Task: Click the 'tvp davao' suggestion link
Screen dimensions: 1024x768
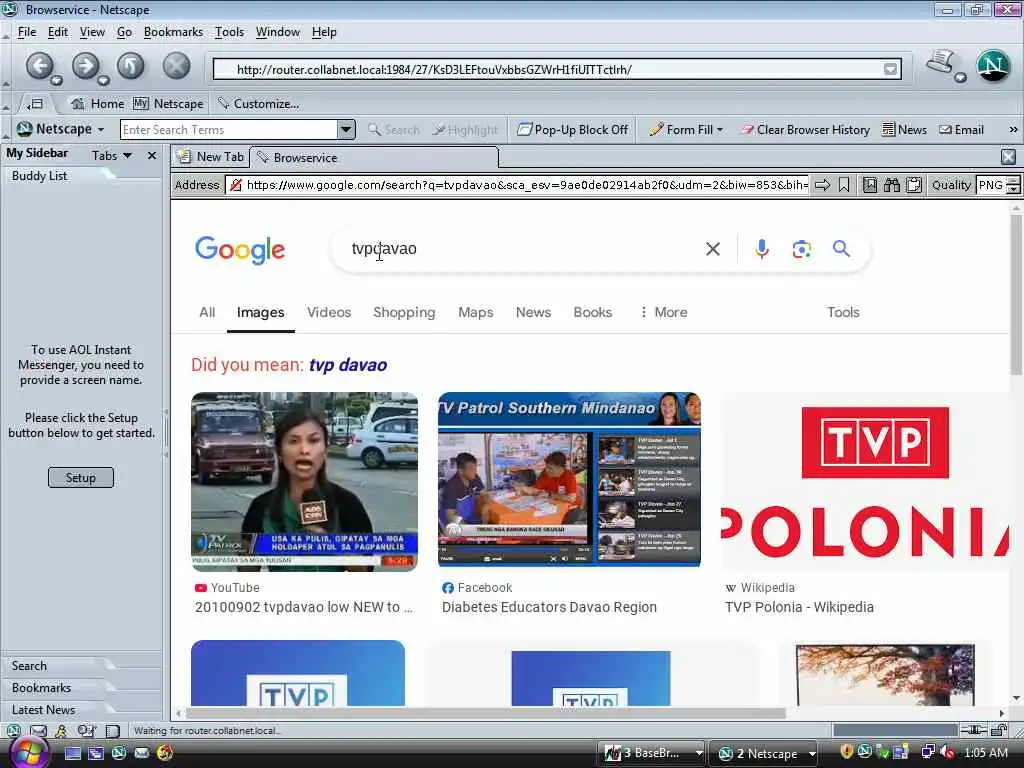Action: coord(348,365)
